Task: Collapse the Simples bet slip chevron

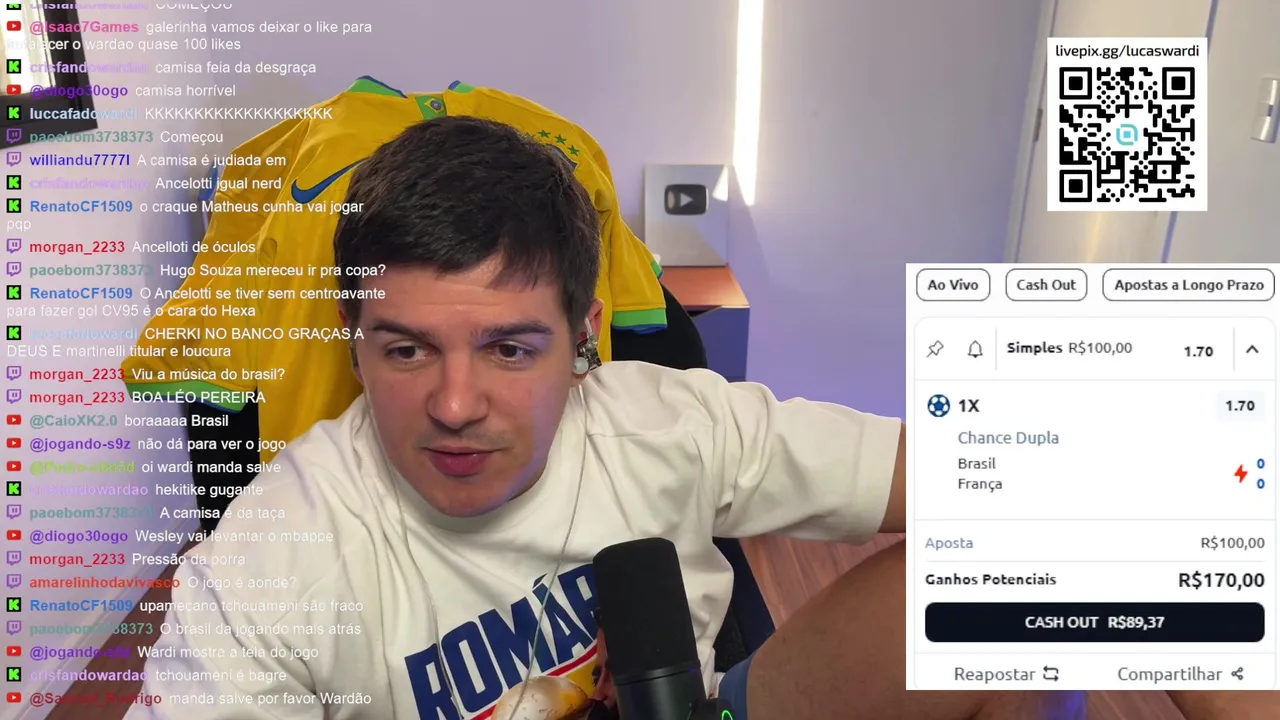Action: pyautogui.click(x=1252, y=350)
